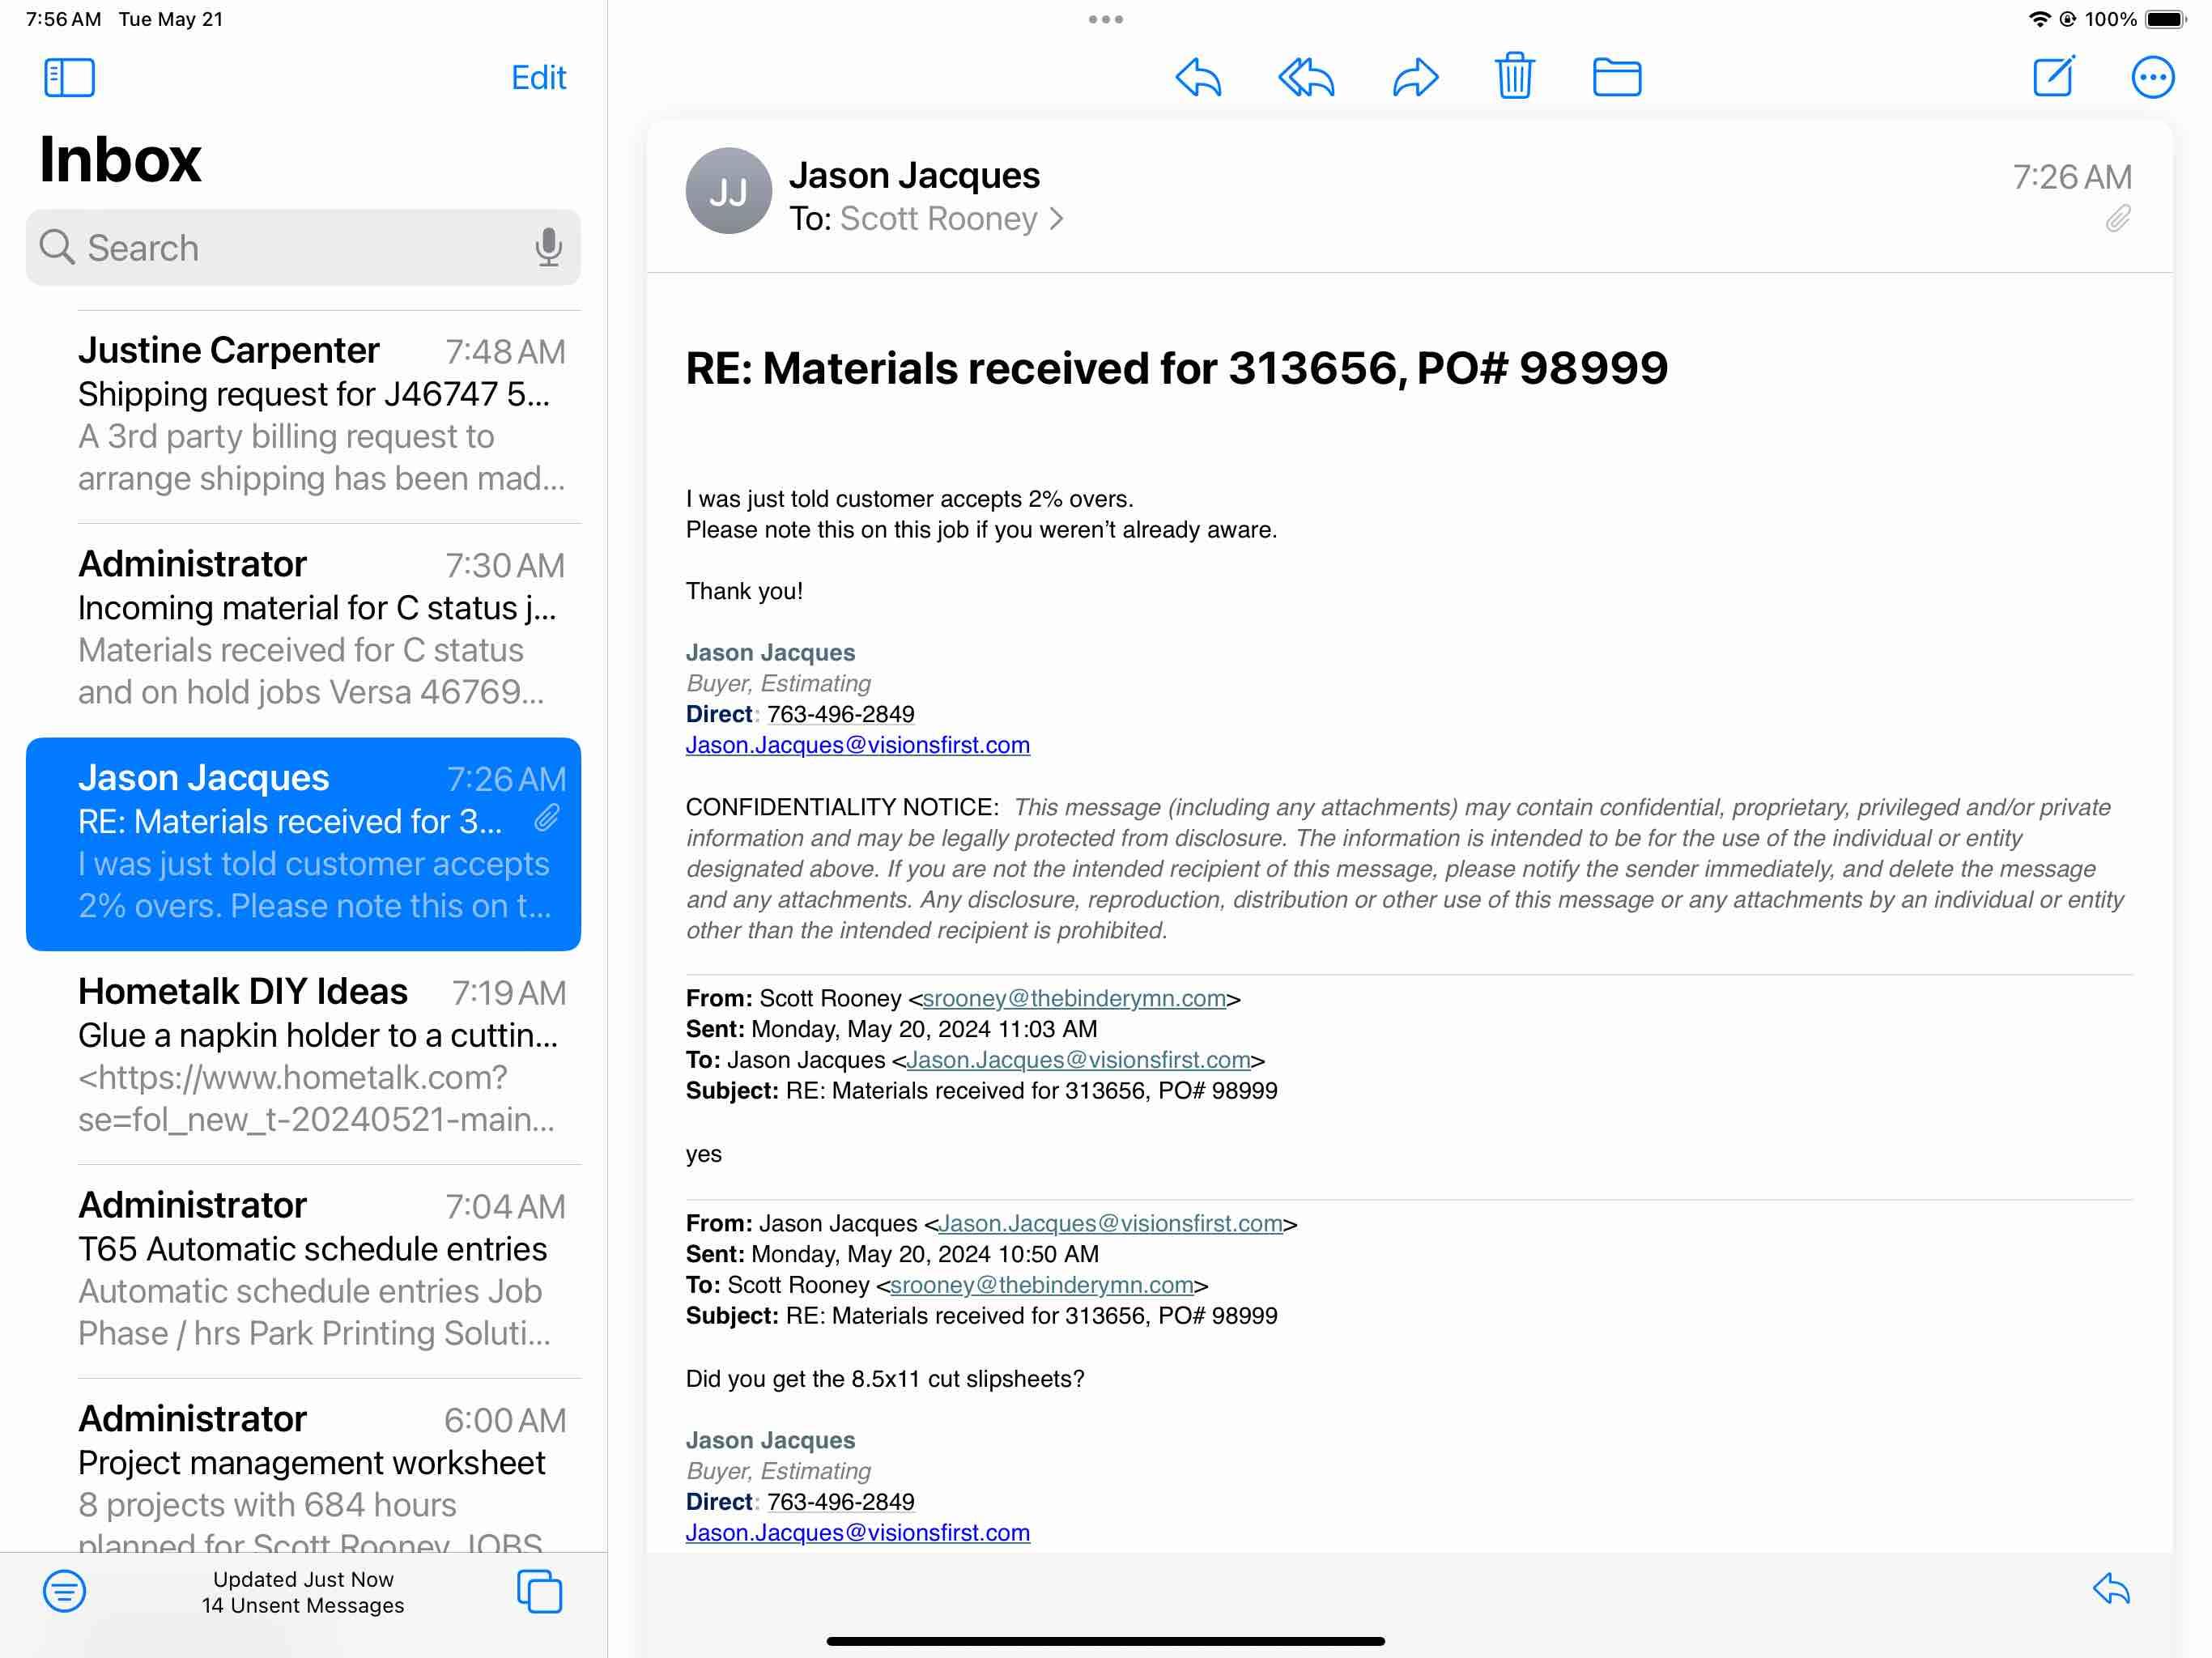
Task: Open the More options ellipsis circle
Action: 2152,77
